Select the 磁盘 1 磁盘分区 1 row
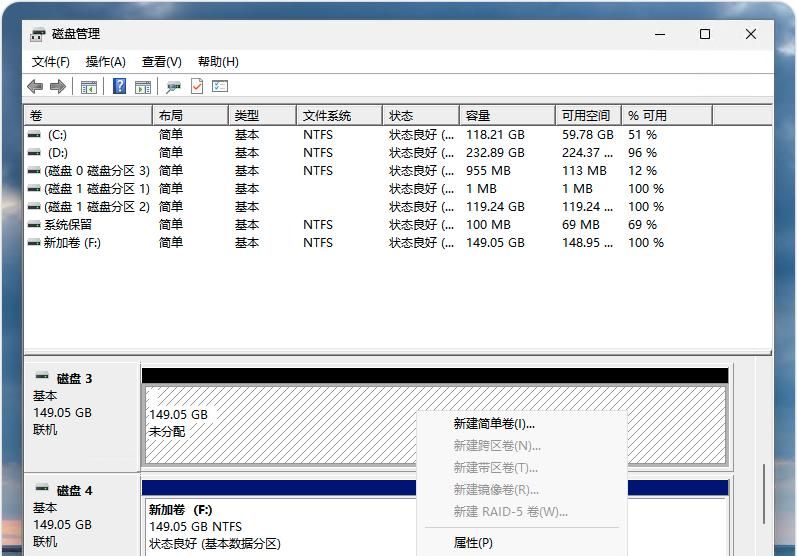Viewport: 797px width, 556px height. 397,189
